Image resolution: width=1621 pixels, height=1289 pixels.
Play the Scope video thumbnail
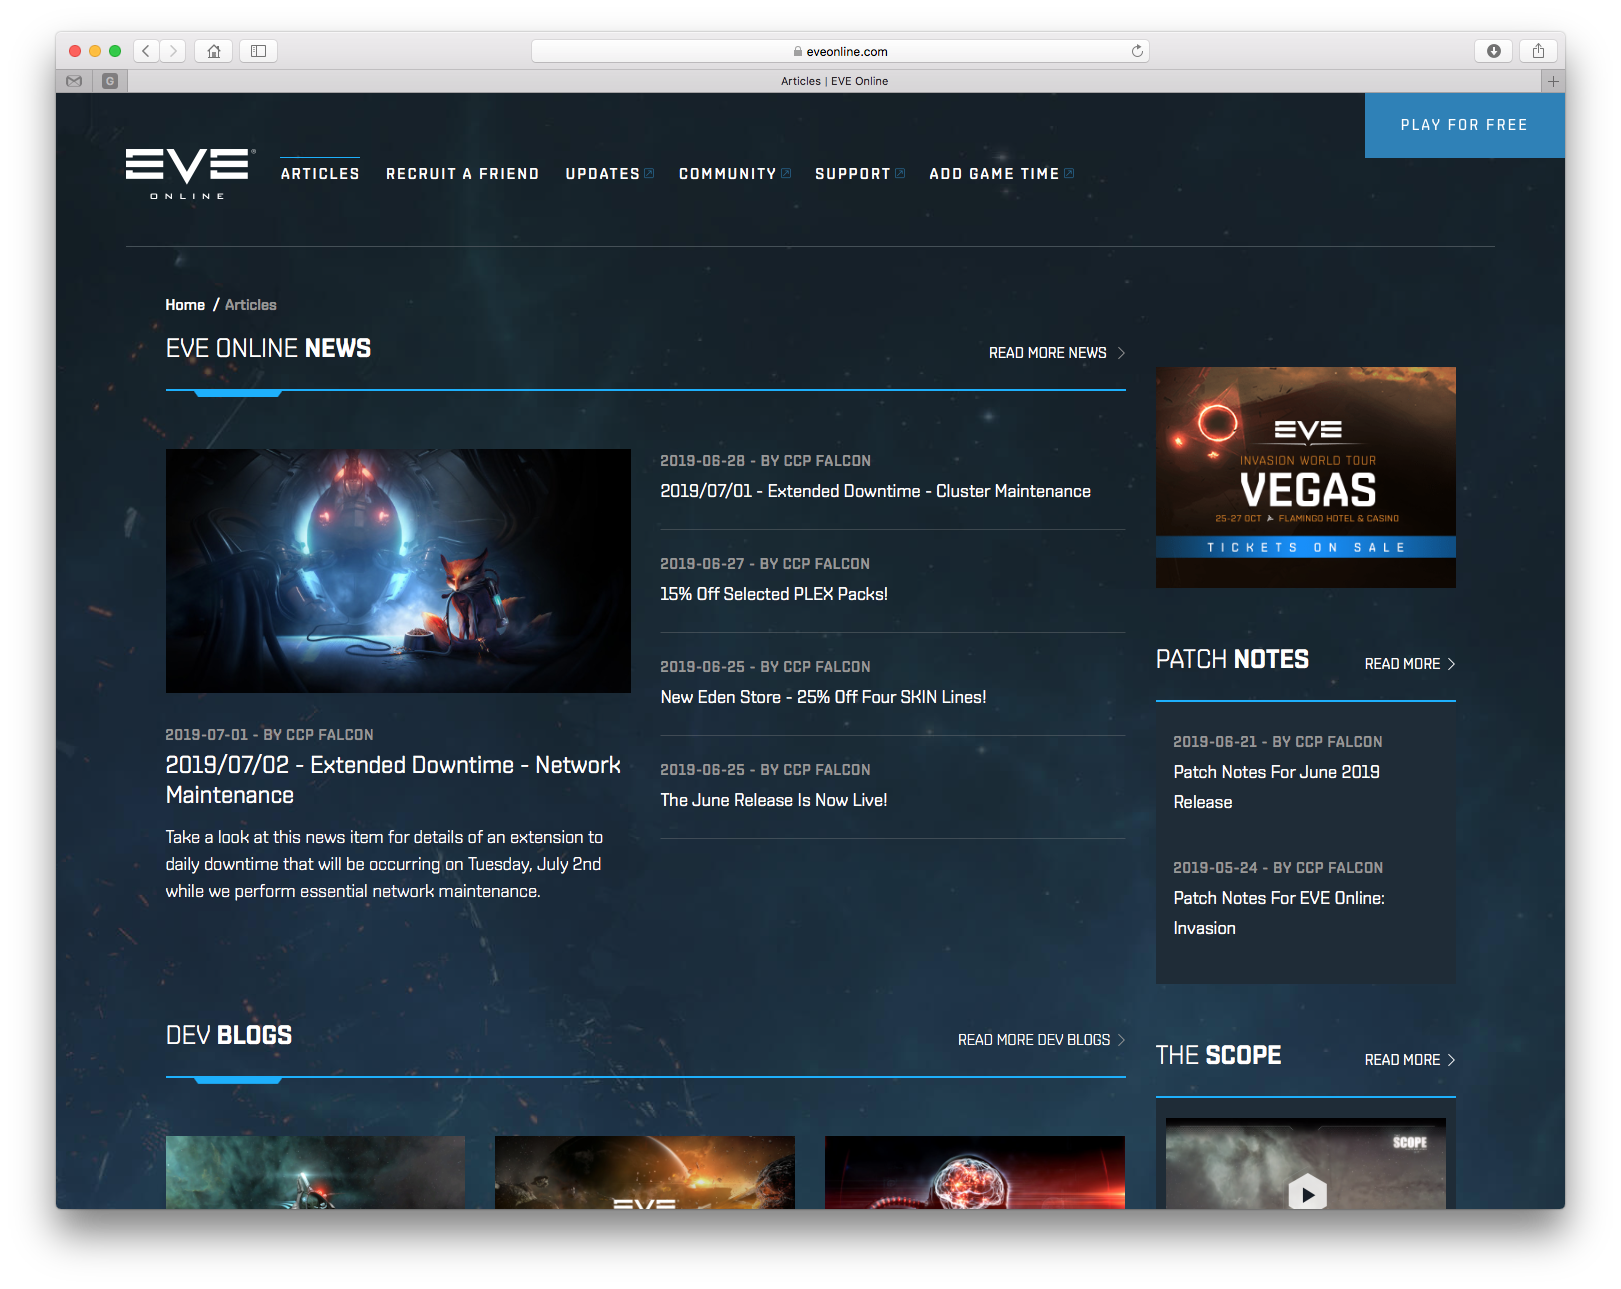(x=1306, y=1192)
